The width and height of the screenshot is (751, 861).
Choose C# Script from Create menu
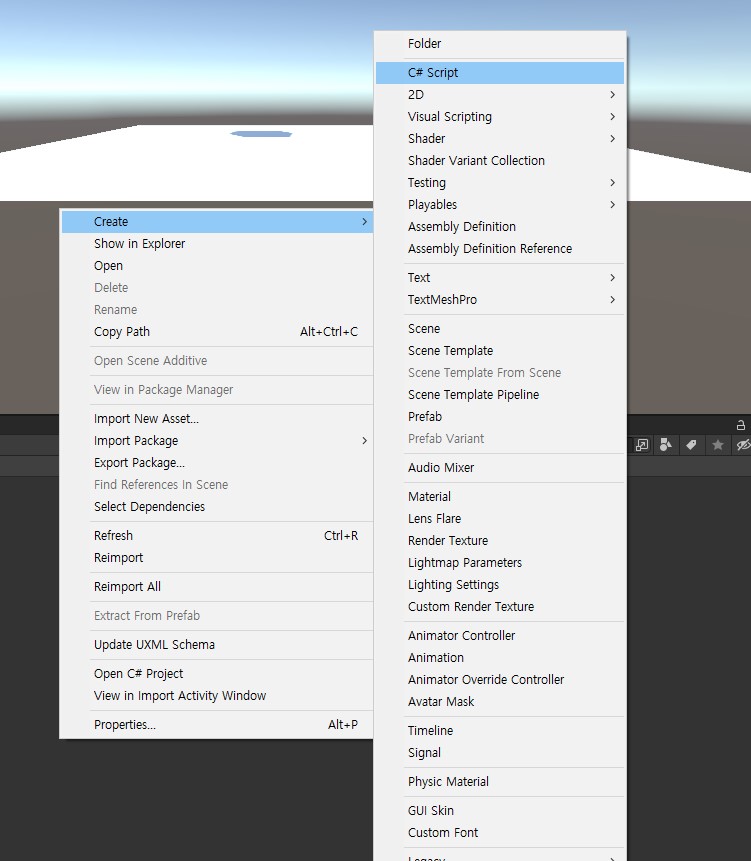500,73
